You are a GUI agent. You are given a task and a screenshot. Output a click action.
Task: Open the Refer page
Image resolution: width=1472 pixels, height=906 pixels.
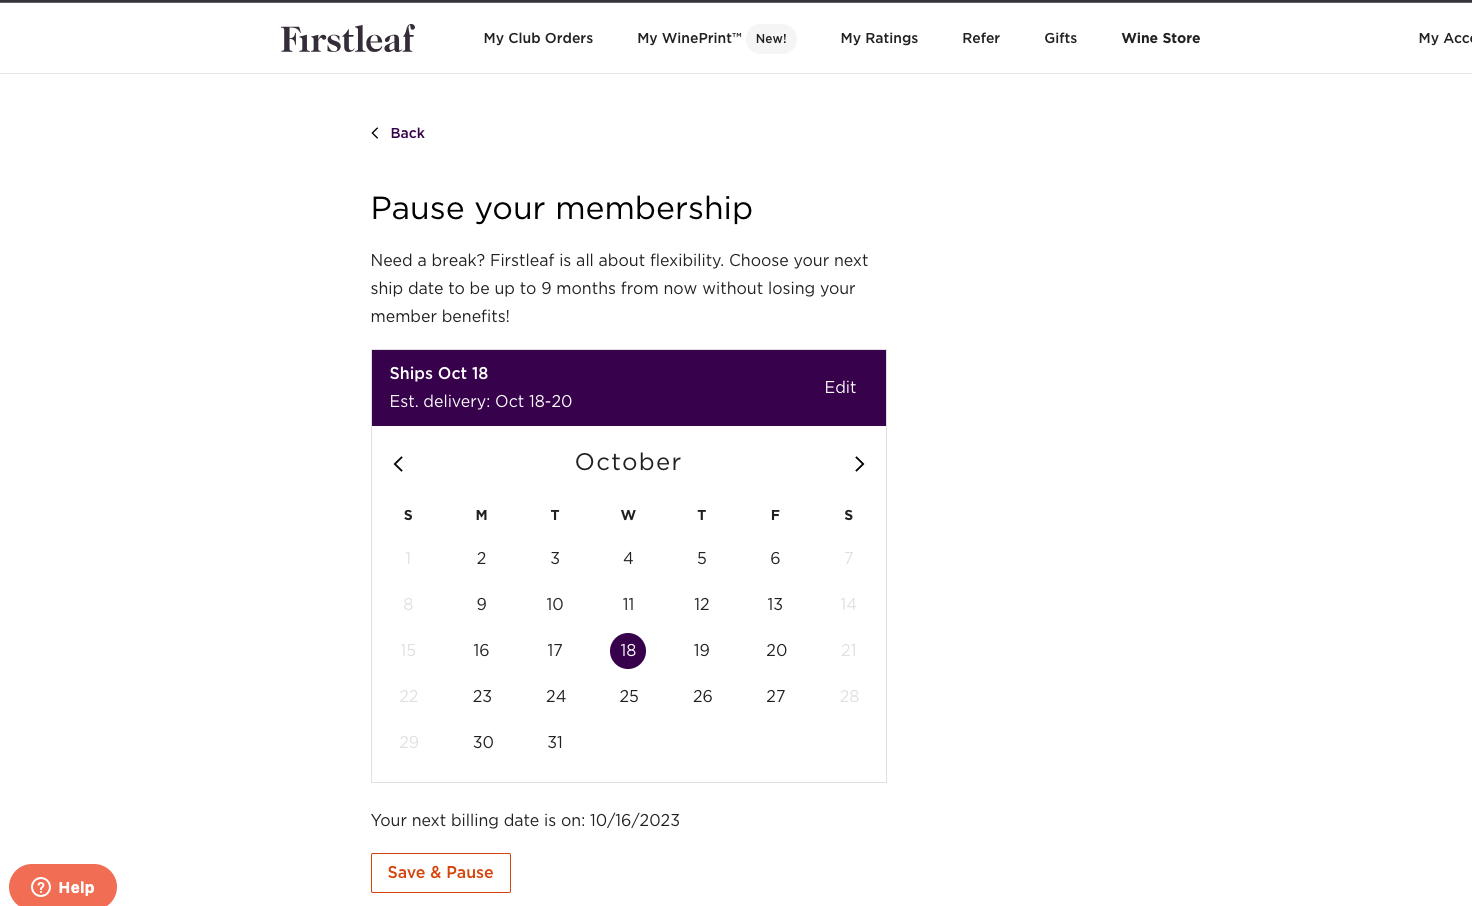pos(981,38)
